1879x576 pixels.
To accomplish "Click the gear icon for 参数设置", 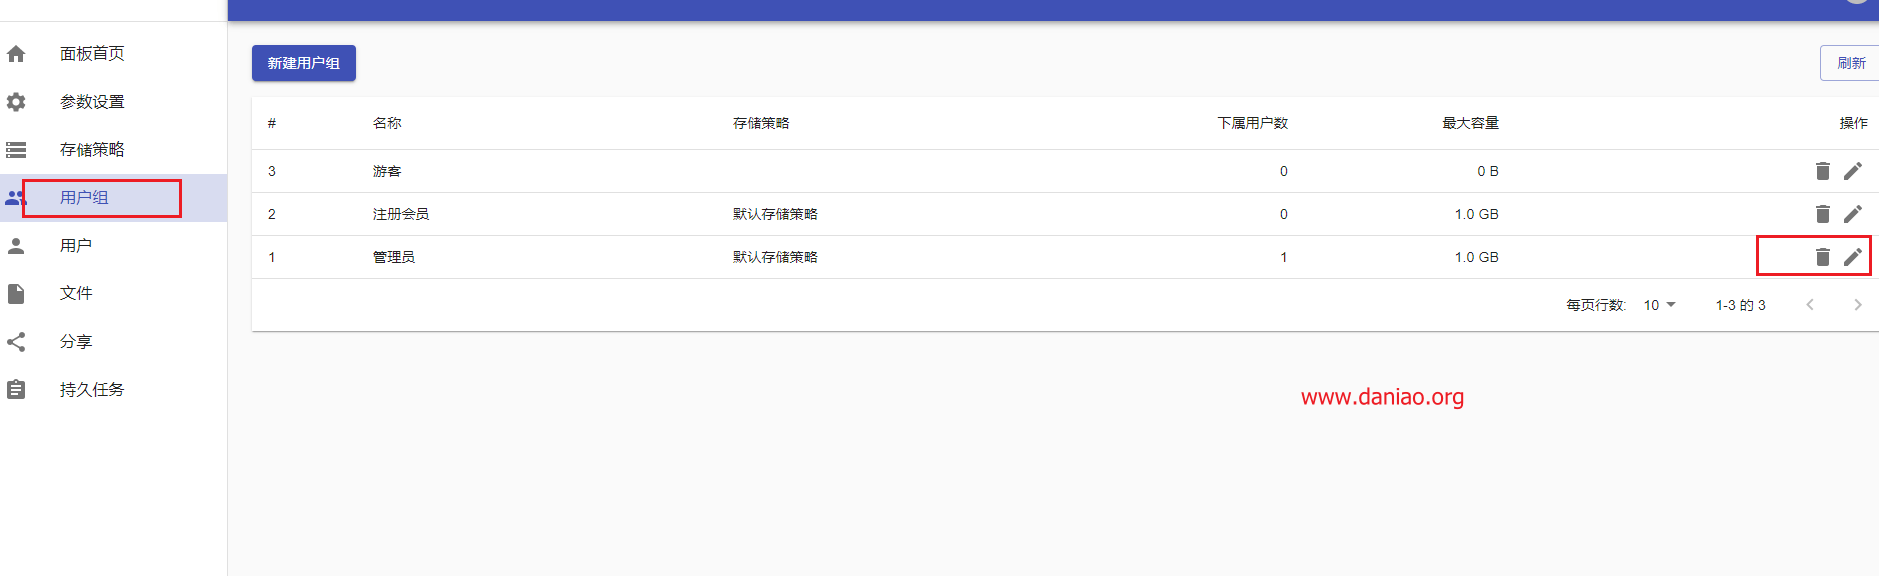I will tap(16, 102).
